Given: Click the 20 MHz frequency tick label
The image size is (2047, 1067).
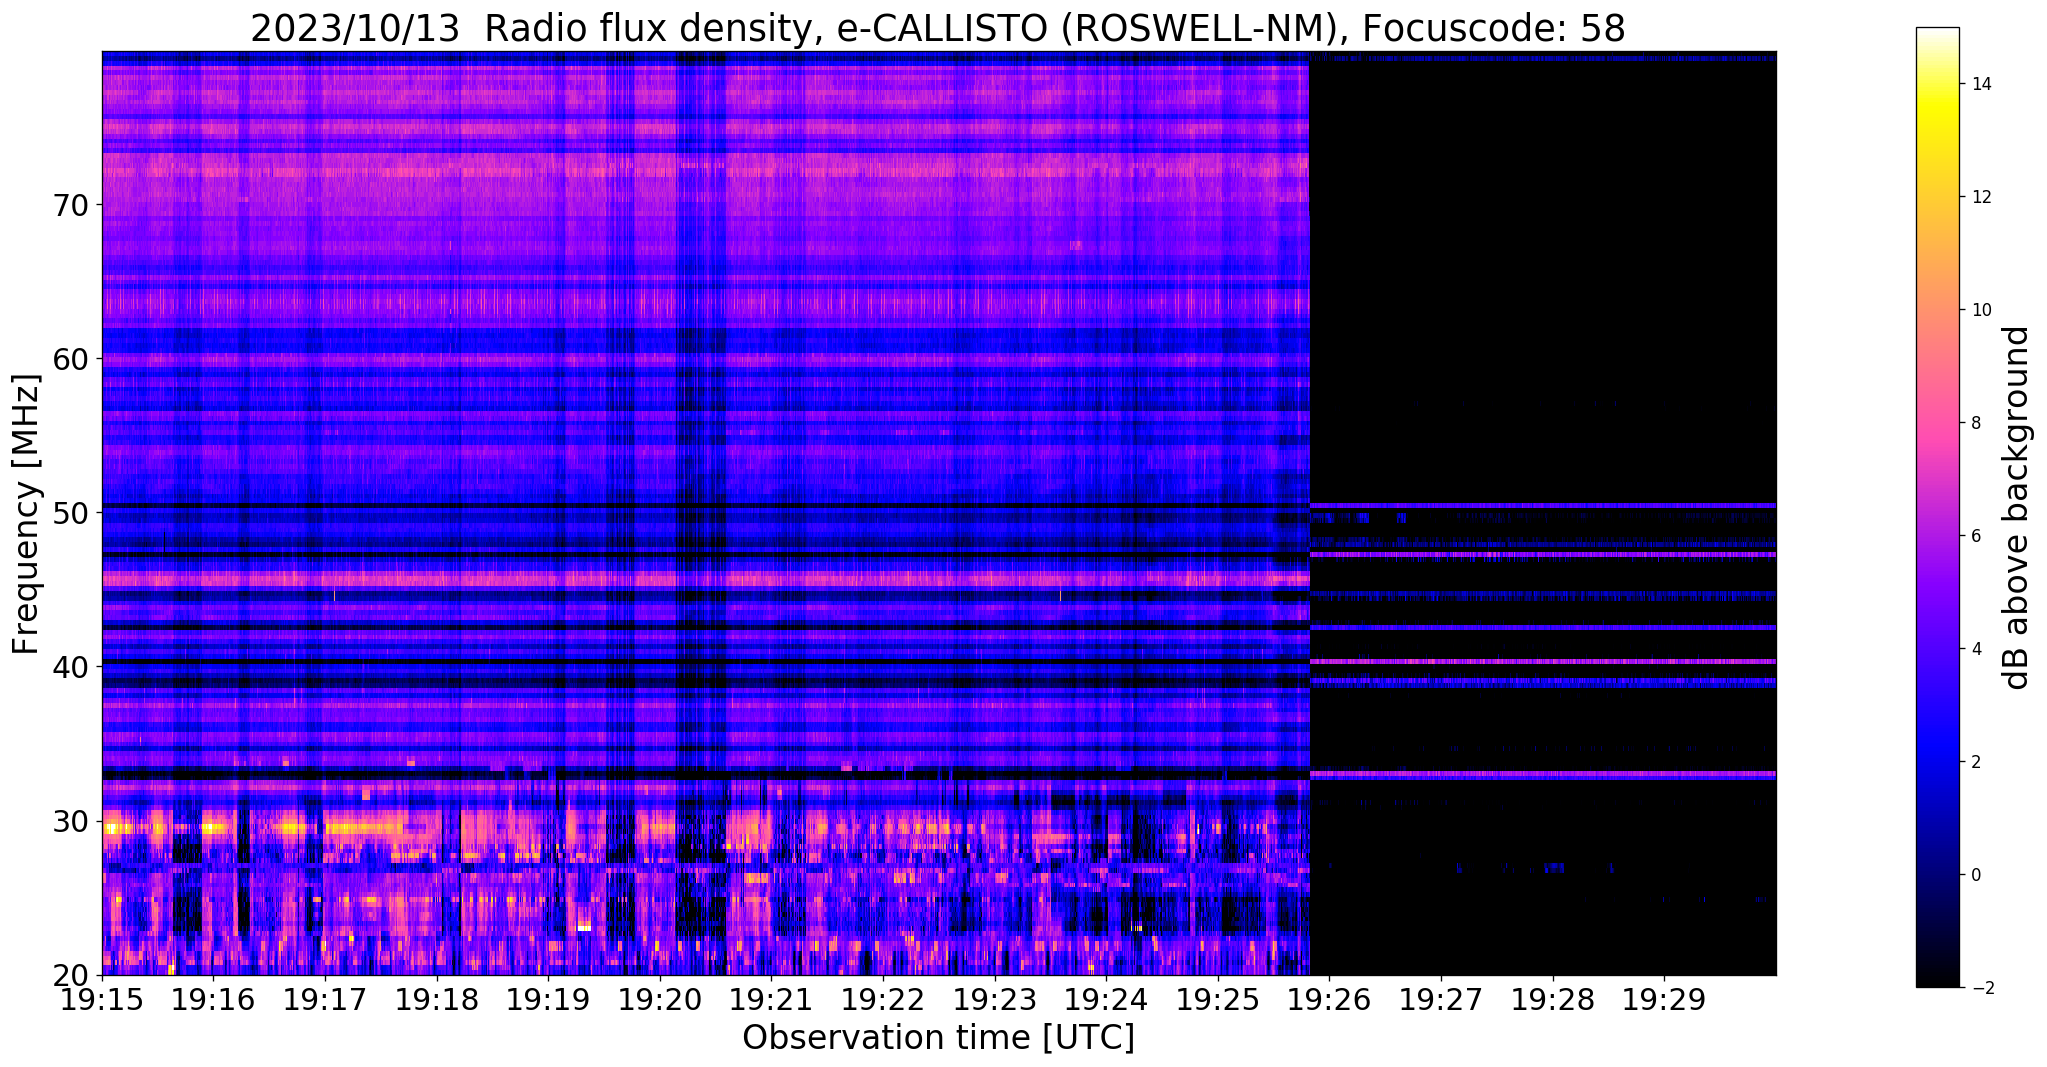Looking at the screenshot, I should click(x=71, y=975).
